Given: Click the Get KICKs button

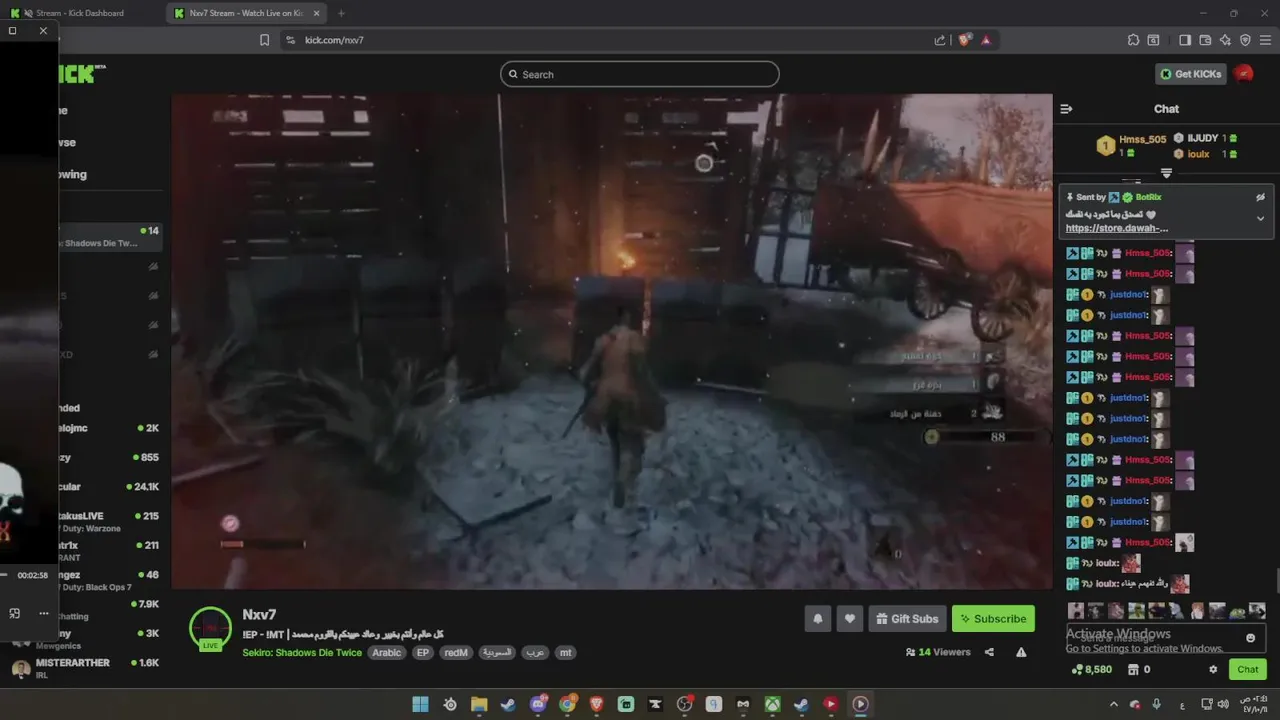Looking at the screenshot, I should pos(1190,74).
